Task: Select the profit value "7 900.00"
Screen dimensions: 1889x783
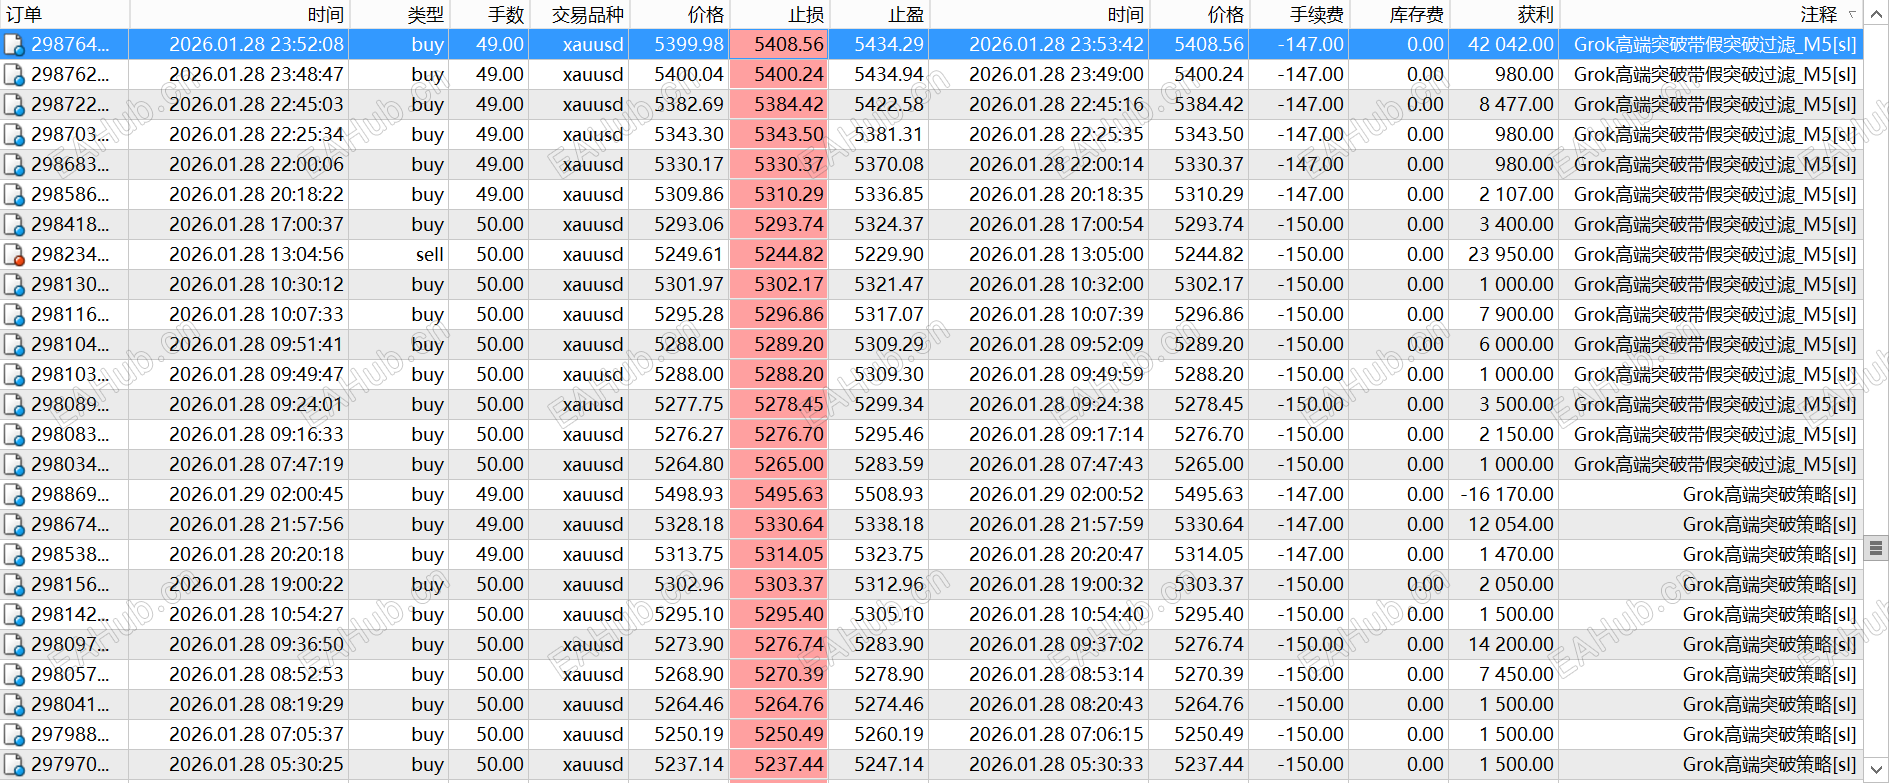Action: coord(1517,315)
